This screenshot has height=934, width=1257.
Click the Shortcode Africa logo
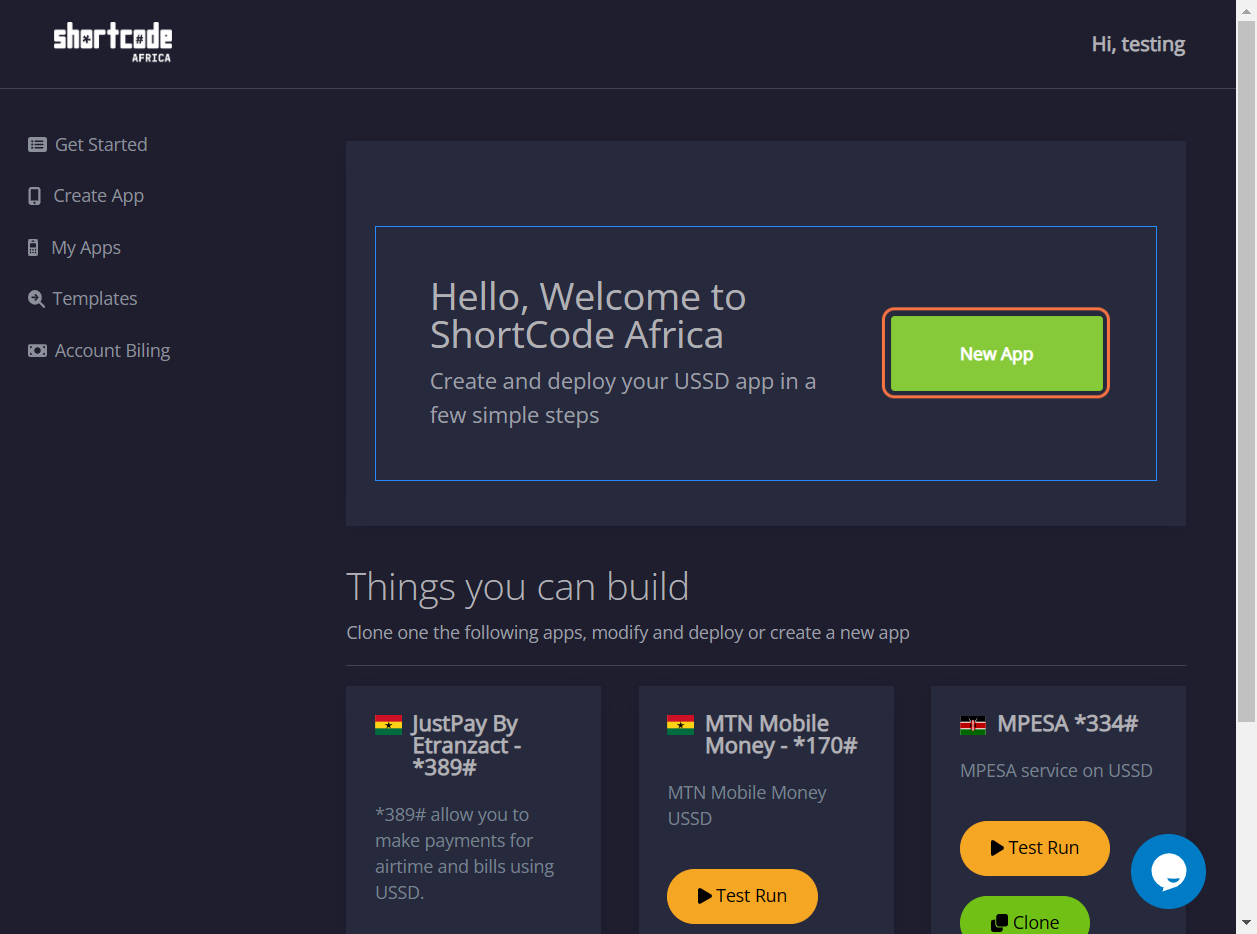[113, 43]
